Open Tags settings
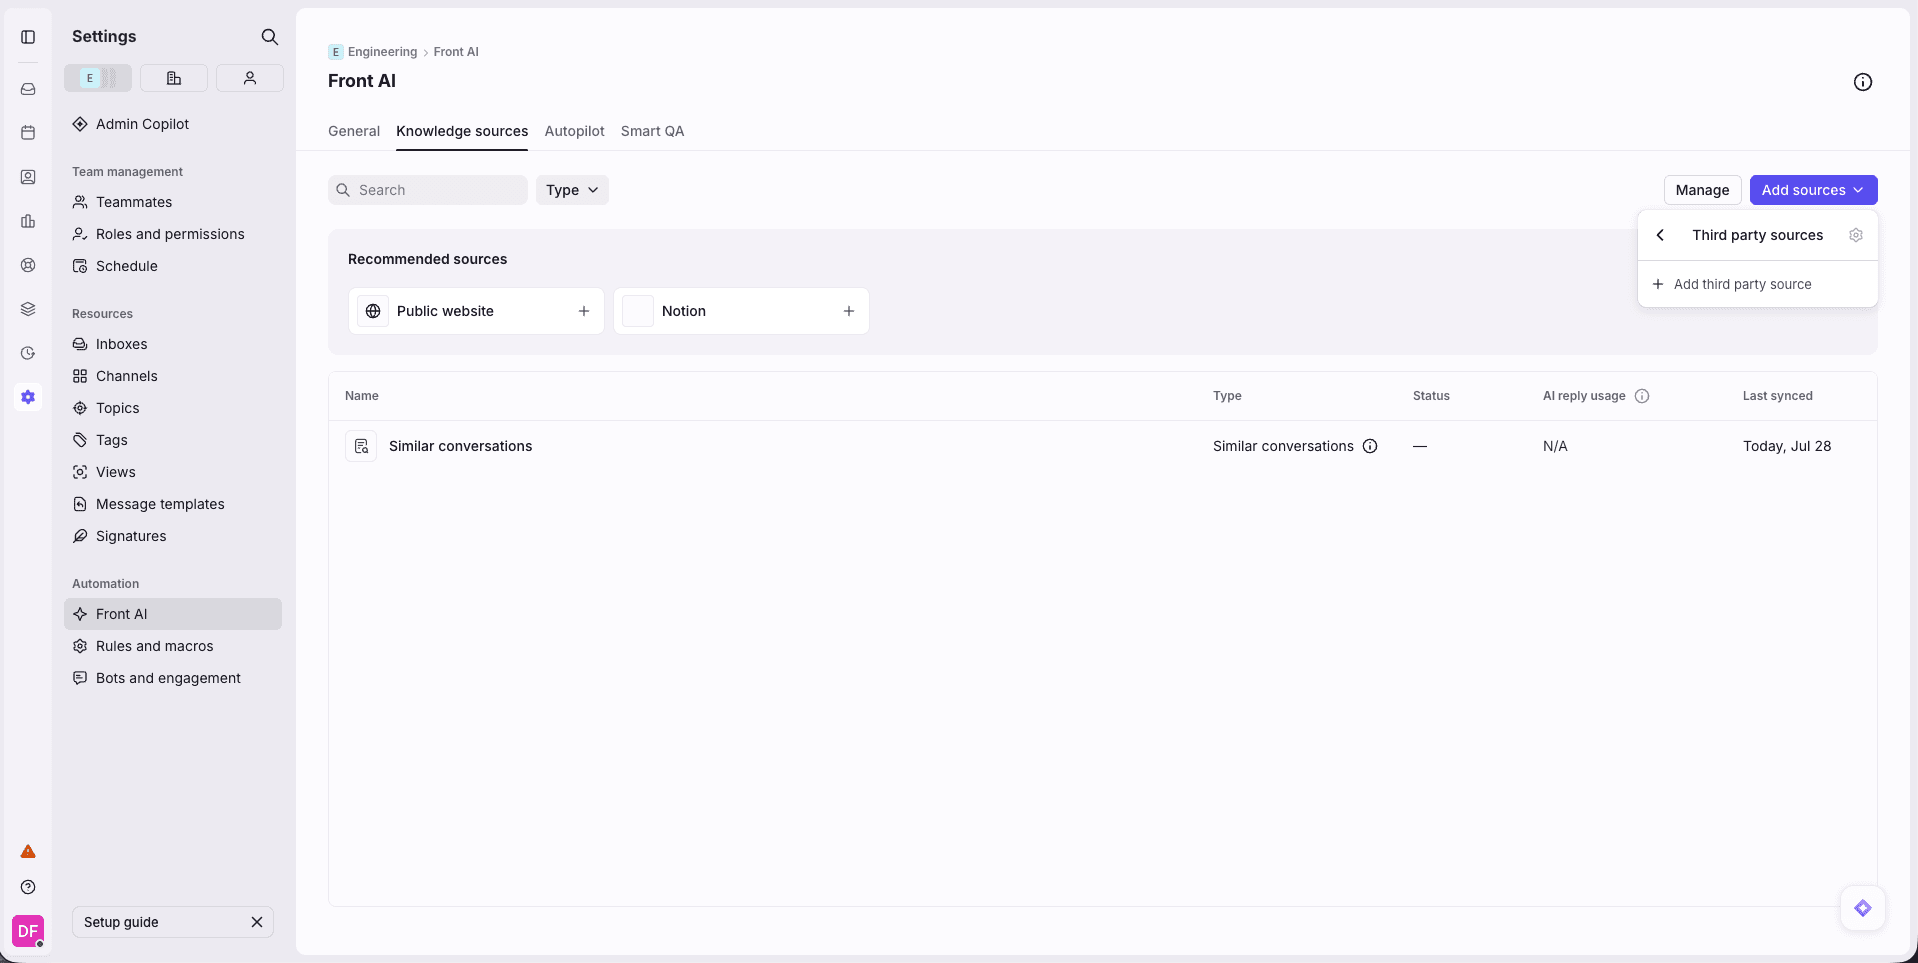Image resolution: width=1918 pixels, height=963 pixels. 173,440
